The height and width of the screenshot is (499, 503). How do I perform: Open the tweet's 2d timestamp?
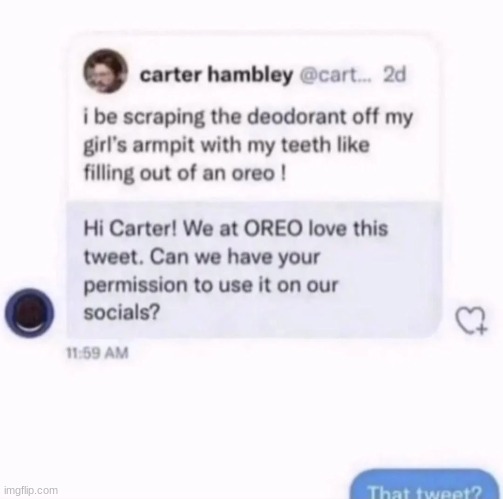[x=395, y=75]
